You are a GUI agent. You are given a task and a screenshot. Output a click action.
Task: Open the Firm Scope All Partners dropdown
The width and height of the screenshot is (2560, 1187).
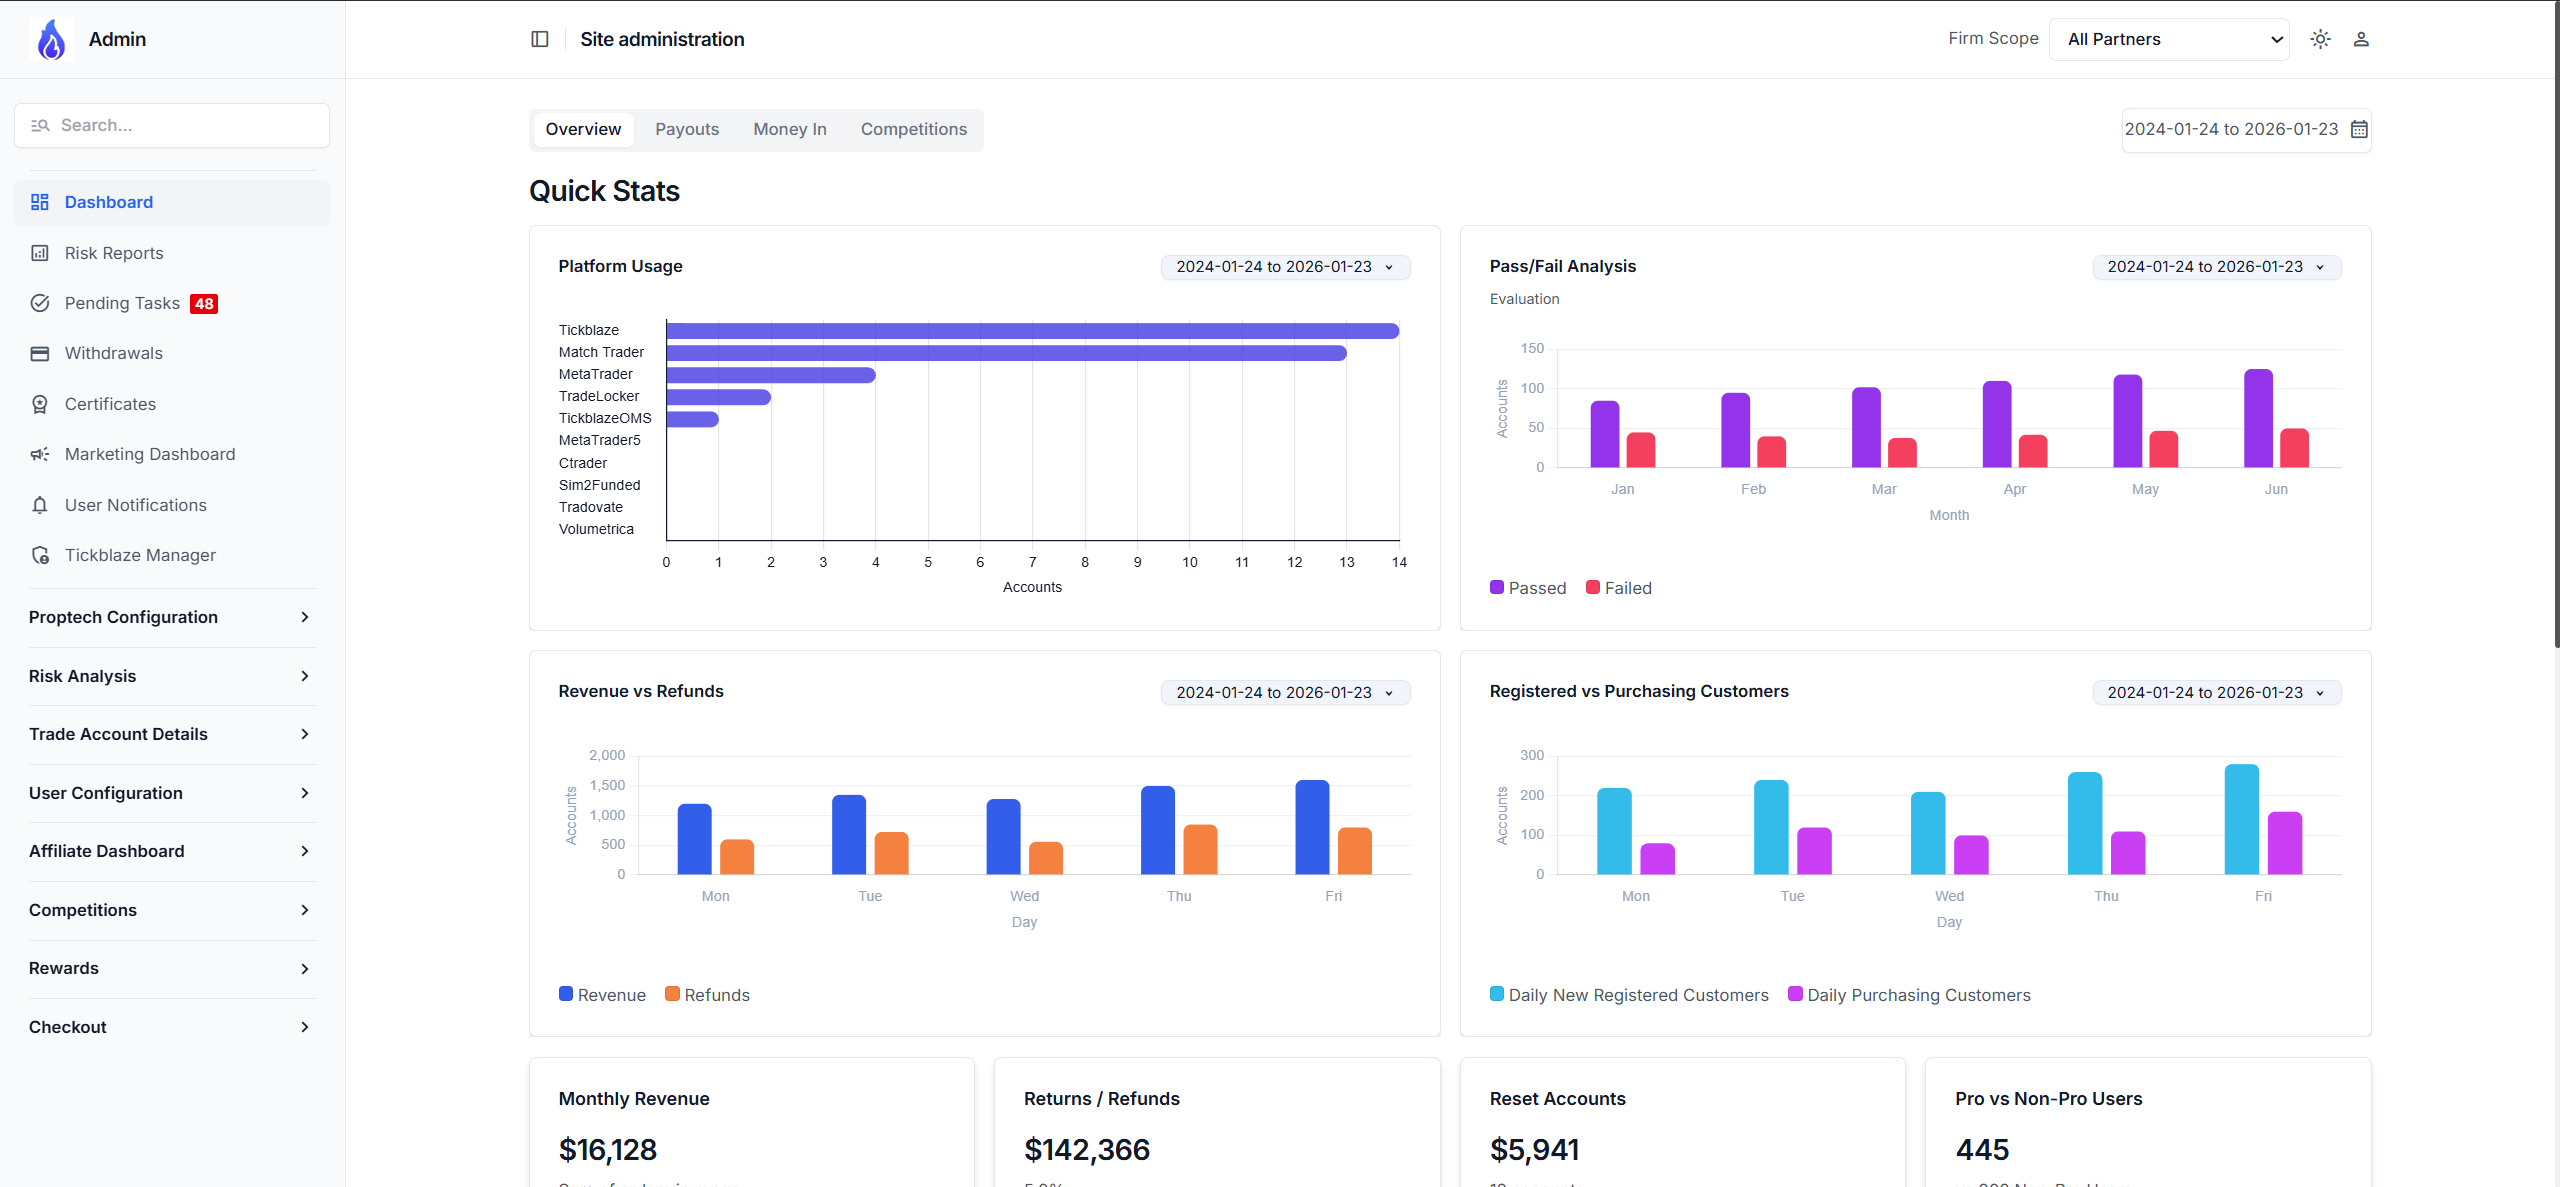(x=2168, y=39)
